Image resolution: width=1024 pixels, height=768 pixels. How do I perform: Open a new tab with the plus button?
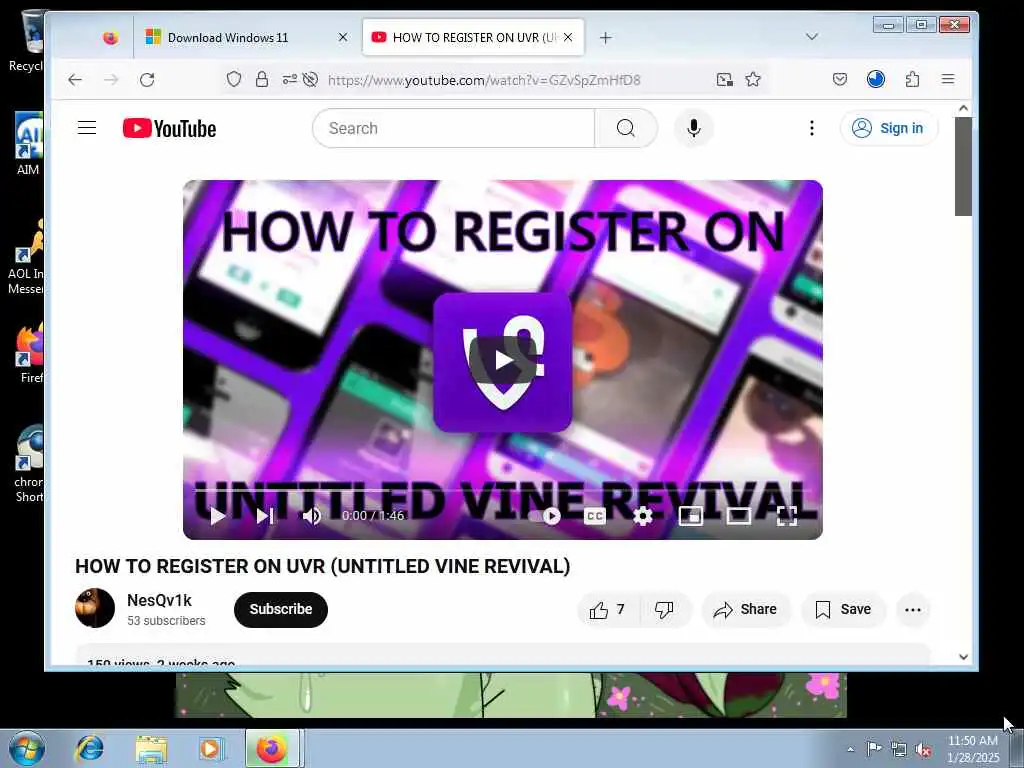tap(605, 38)
